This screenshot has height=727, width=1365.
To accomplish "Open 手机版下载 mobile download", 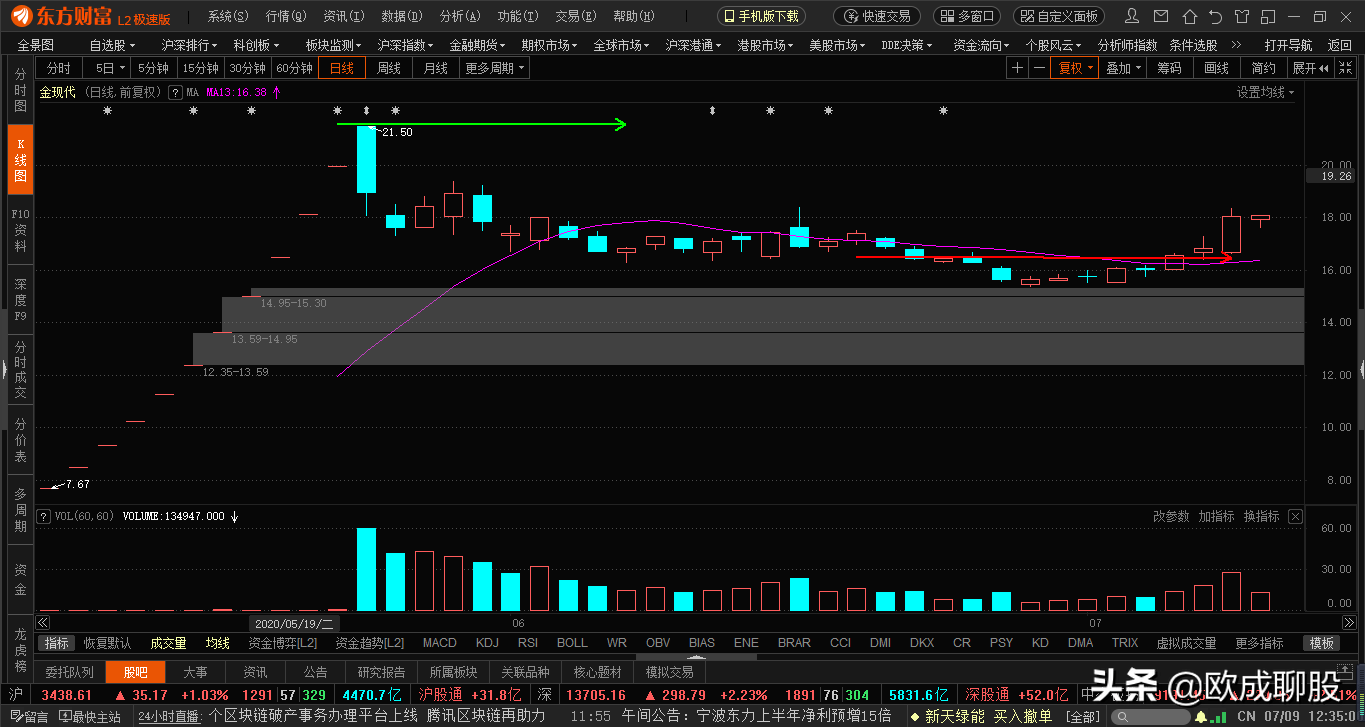I will (x=762, y=16).
